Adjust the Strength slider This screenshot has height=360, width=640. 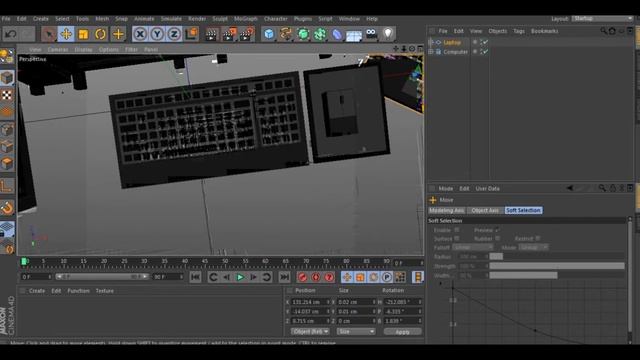[x=557, y=266]
